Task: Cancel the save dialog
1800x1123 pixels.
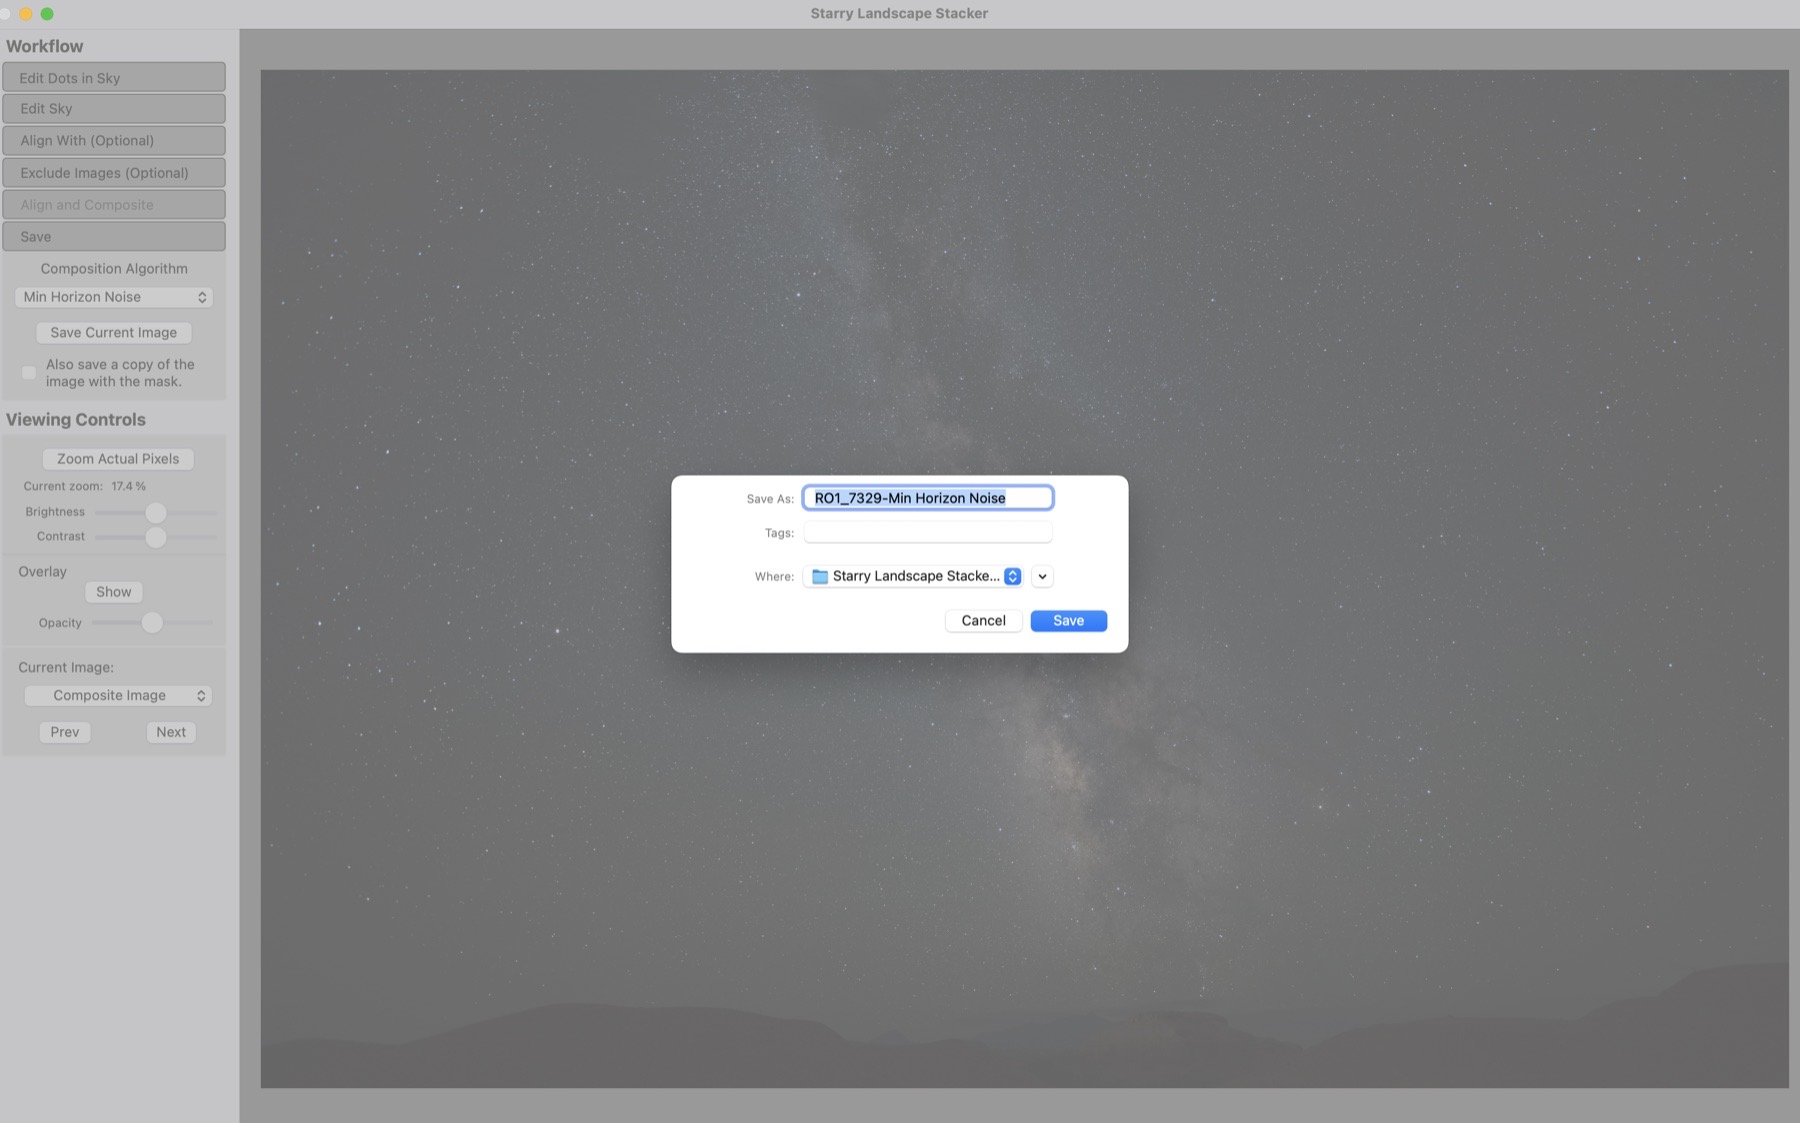Action: [x=983, y=621]
